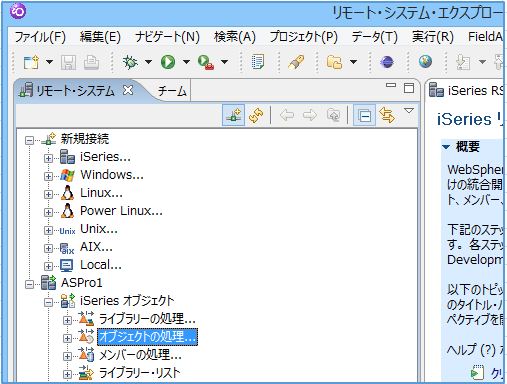This screenshot has width=507, height=384.
Task: Click the Print icon in toolbar
Action: 91,62
